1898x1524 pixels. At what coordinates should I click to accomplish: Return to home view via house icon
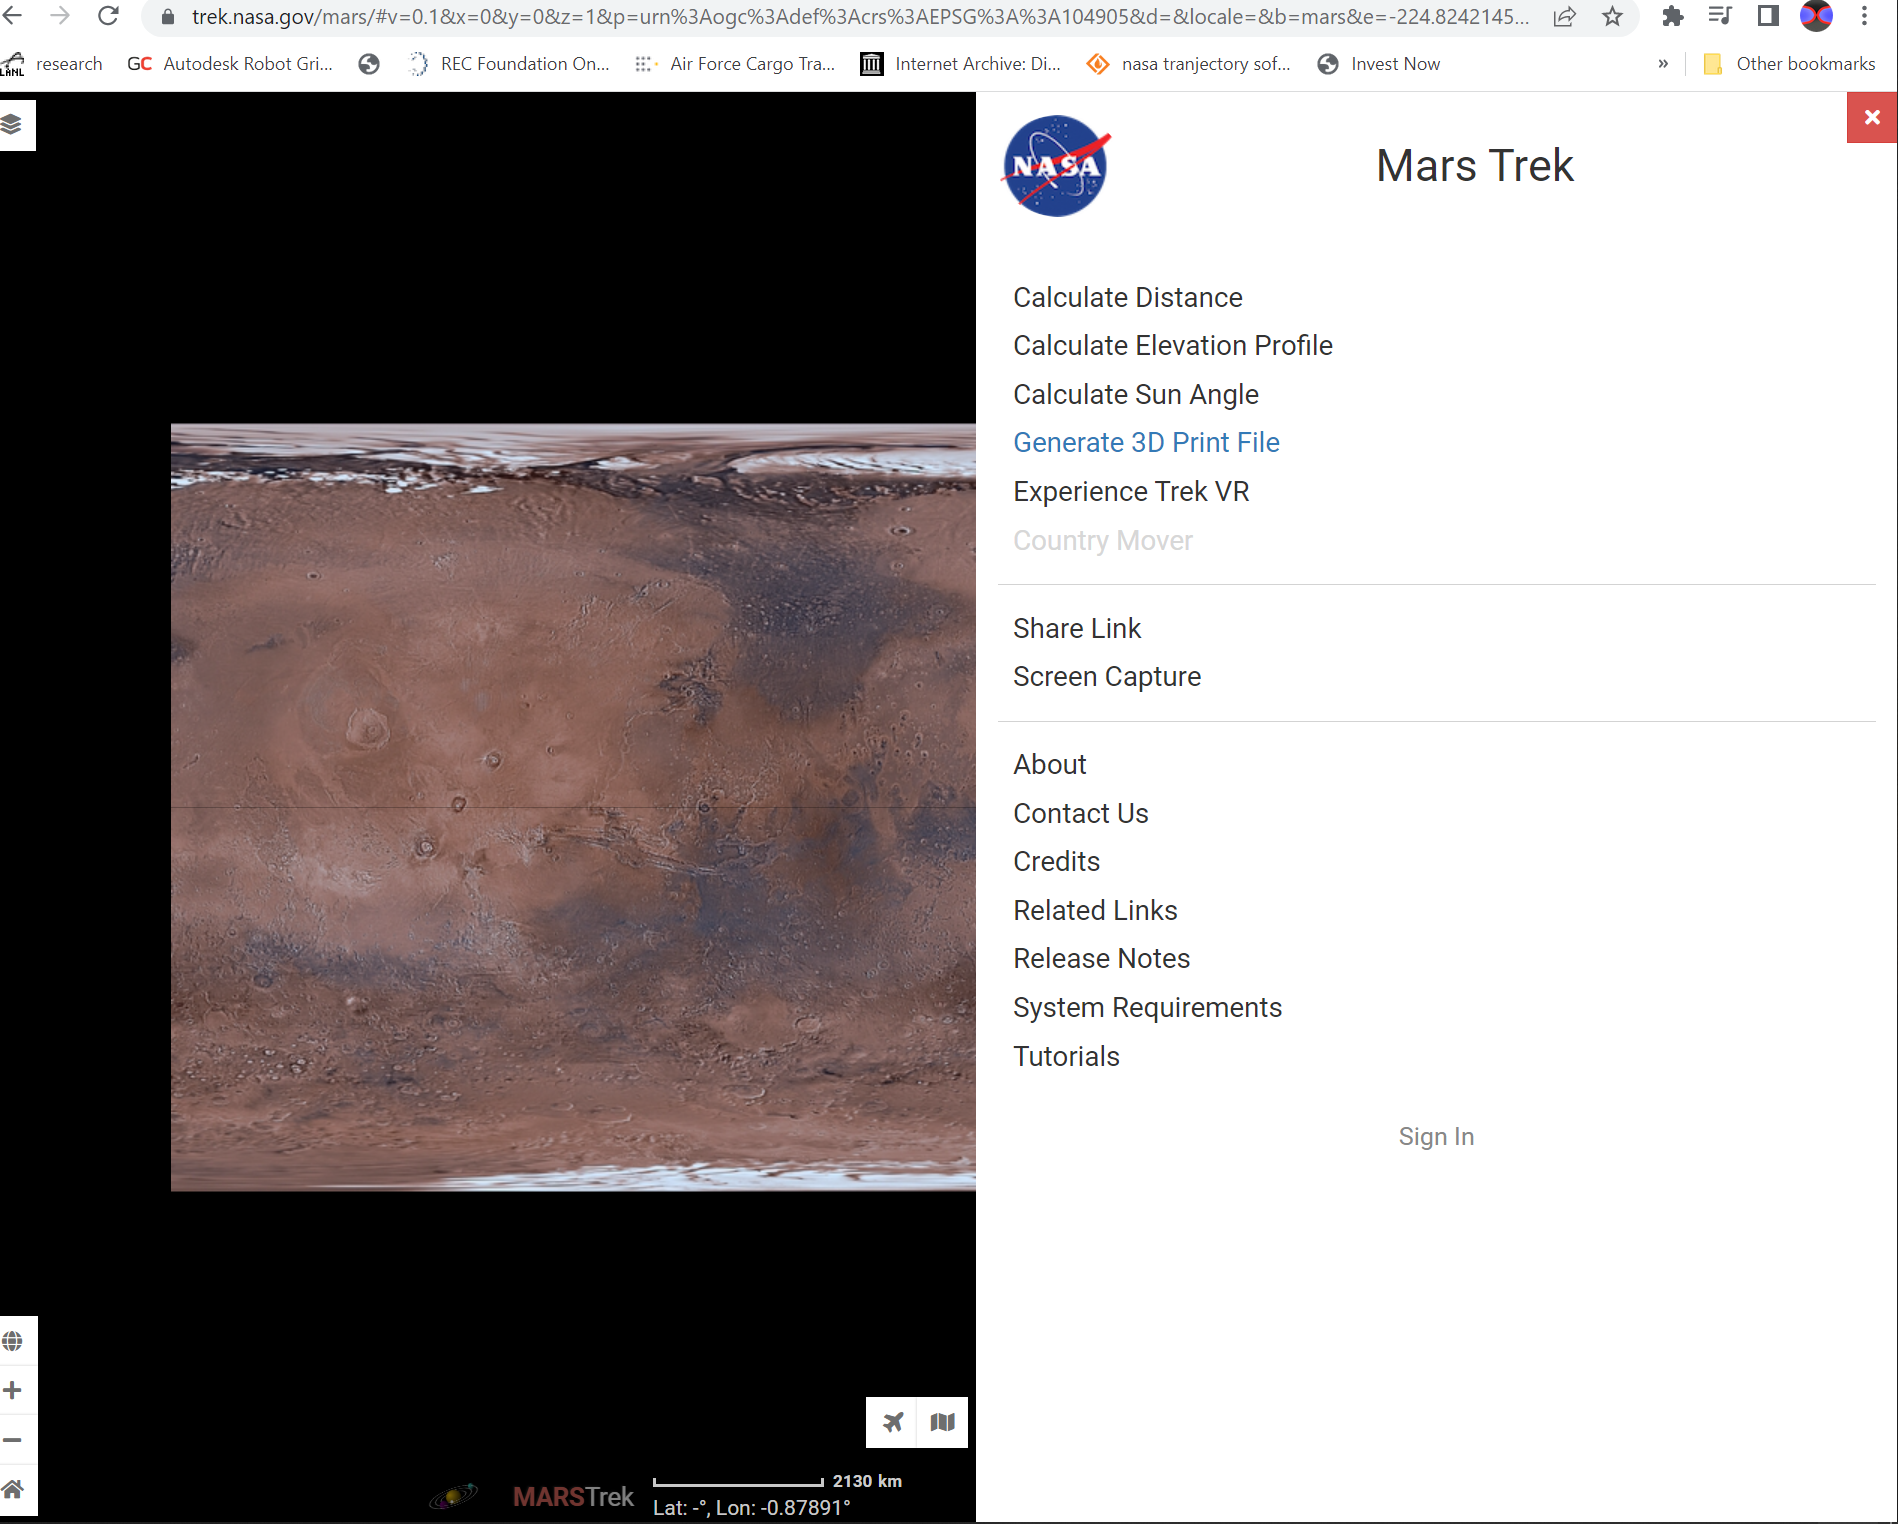click(13, 1490)
